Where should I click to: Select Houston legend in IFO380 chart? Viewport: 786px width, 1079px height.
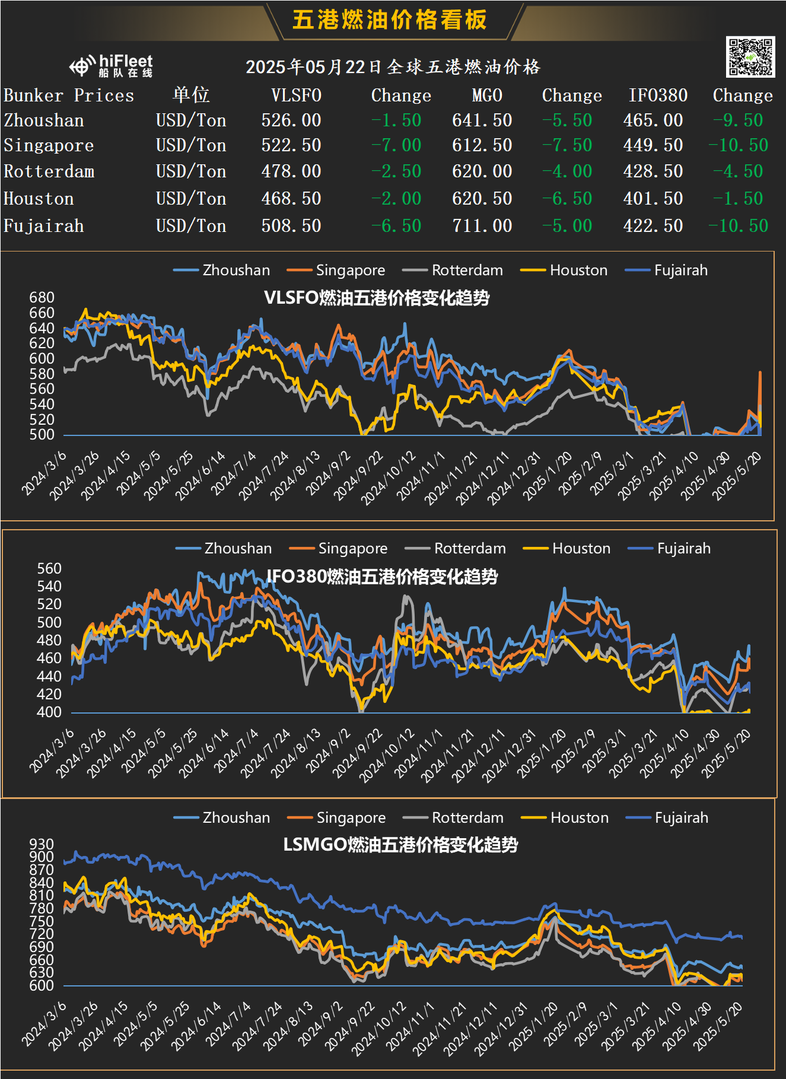point(566,548)
